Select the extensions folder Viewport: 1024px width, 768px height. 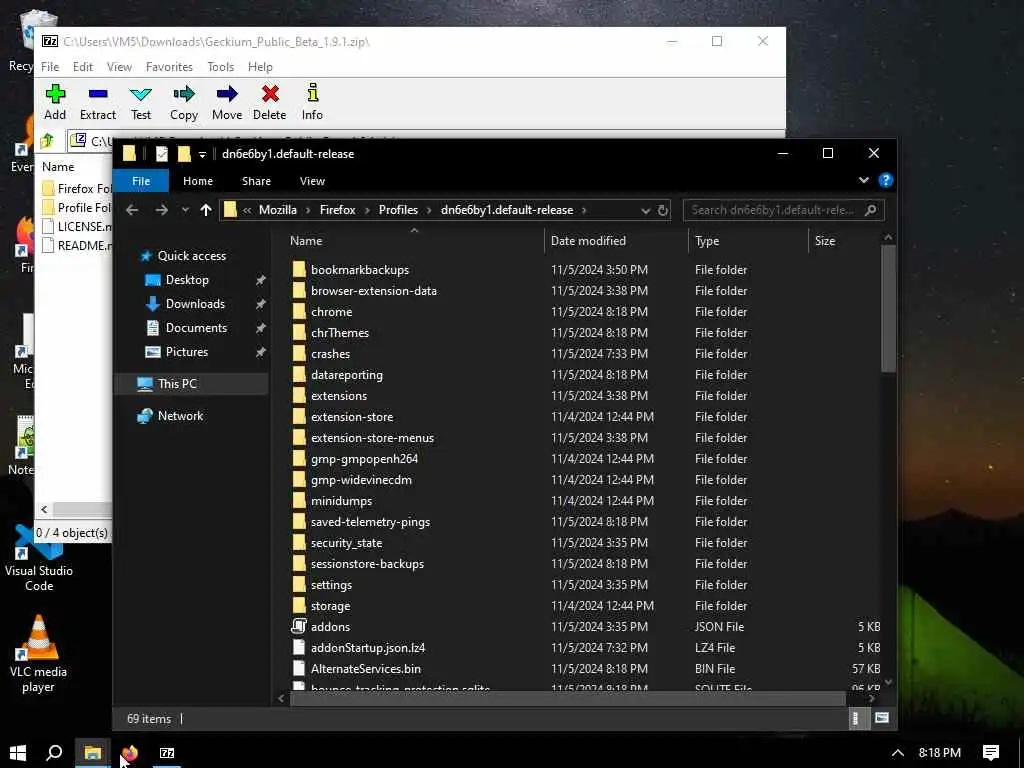pyautogui.click(x=338, y=396)
